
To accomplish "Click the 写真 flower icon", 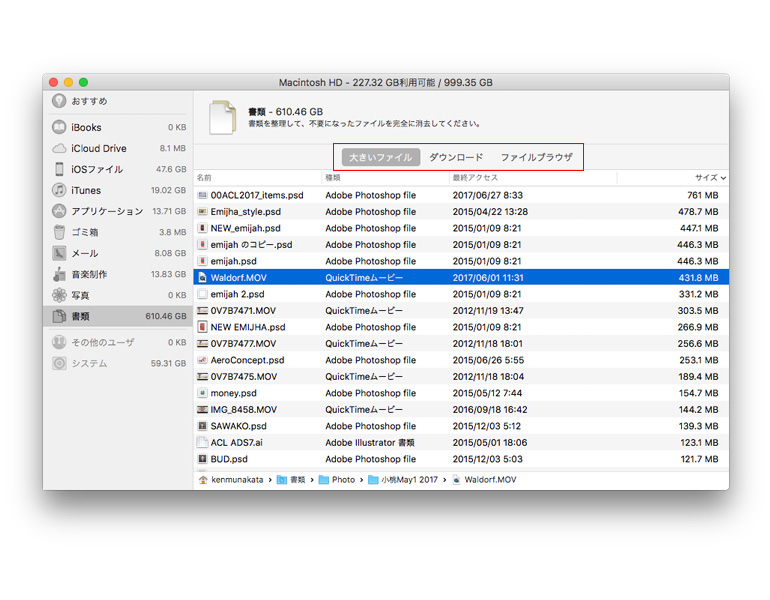I will (x=60, y=296).
